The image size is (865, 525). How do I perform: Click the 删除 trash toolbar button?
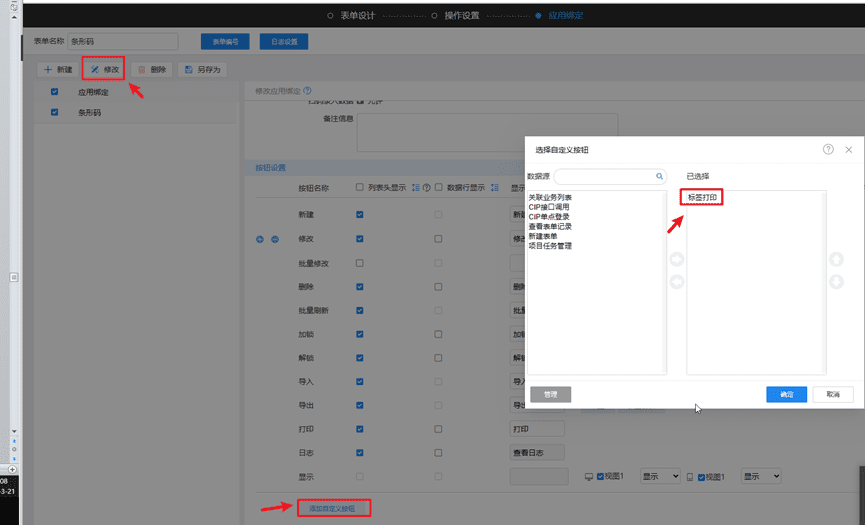152,69
